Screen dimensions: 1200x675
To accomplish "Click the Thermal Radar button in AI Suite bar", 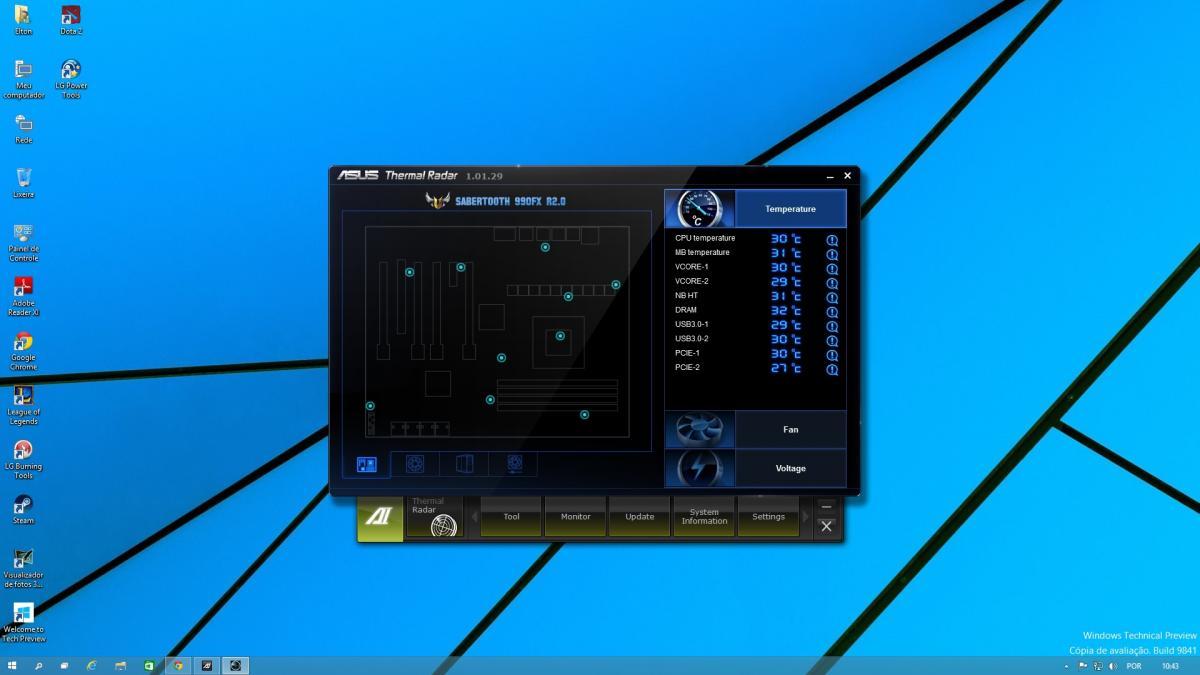I will [435, 517].
